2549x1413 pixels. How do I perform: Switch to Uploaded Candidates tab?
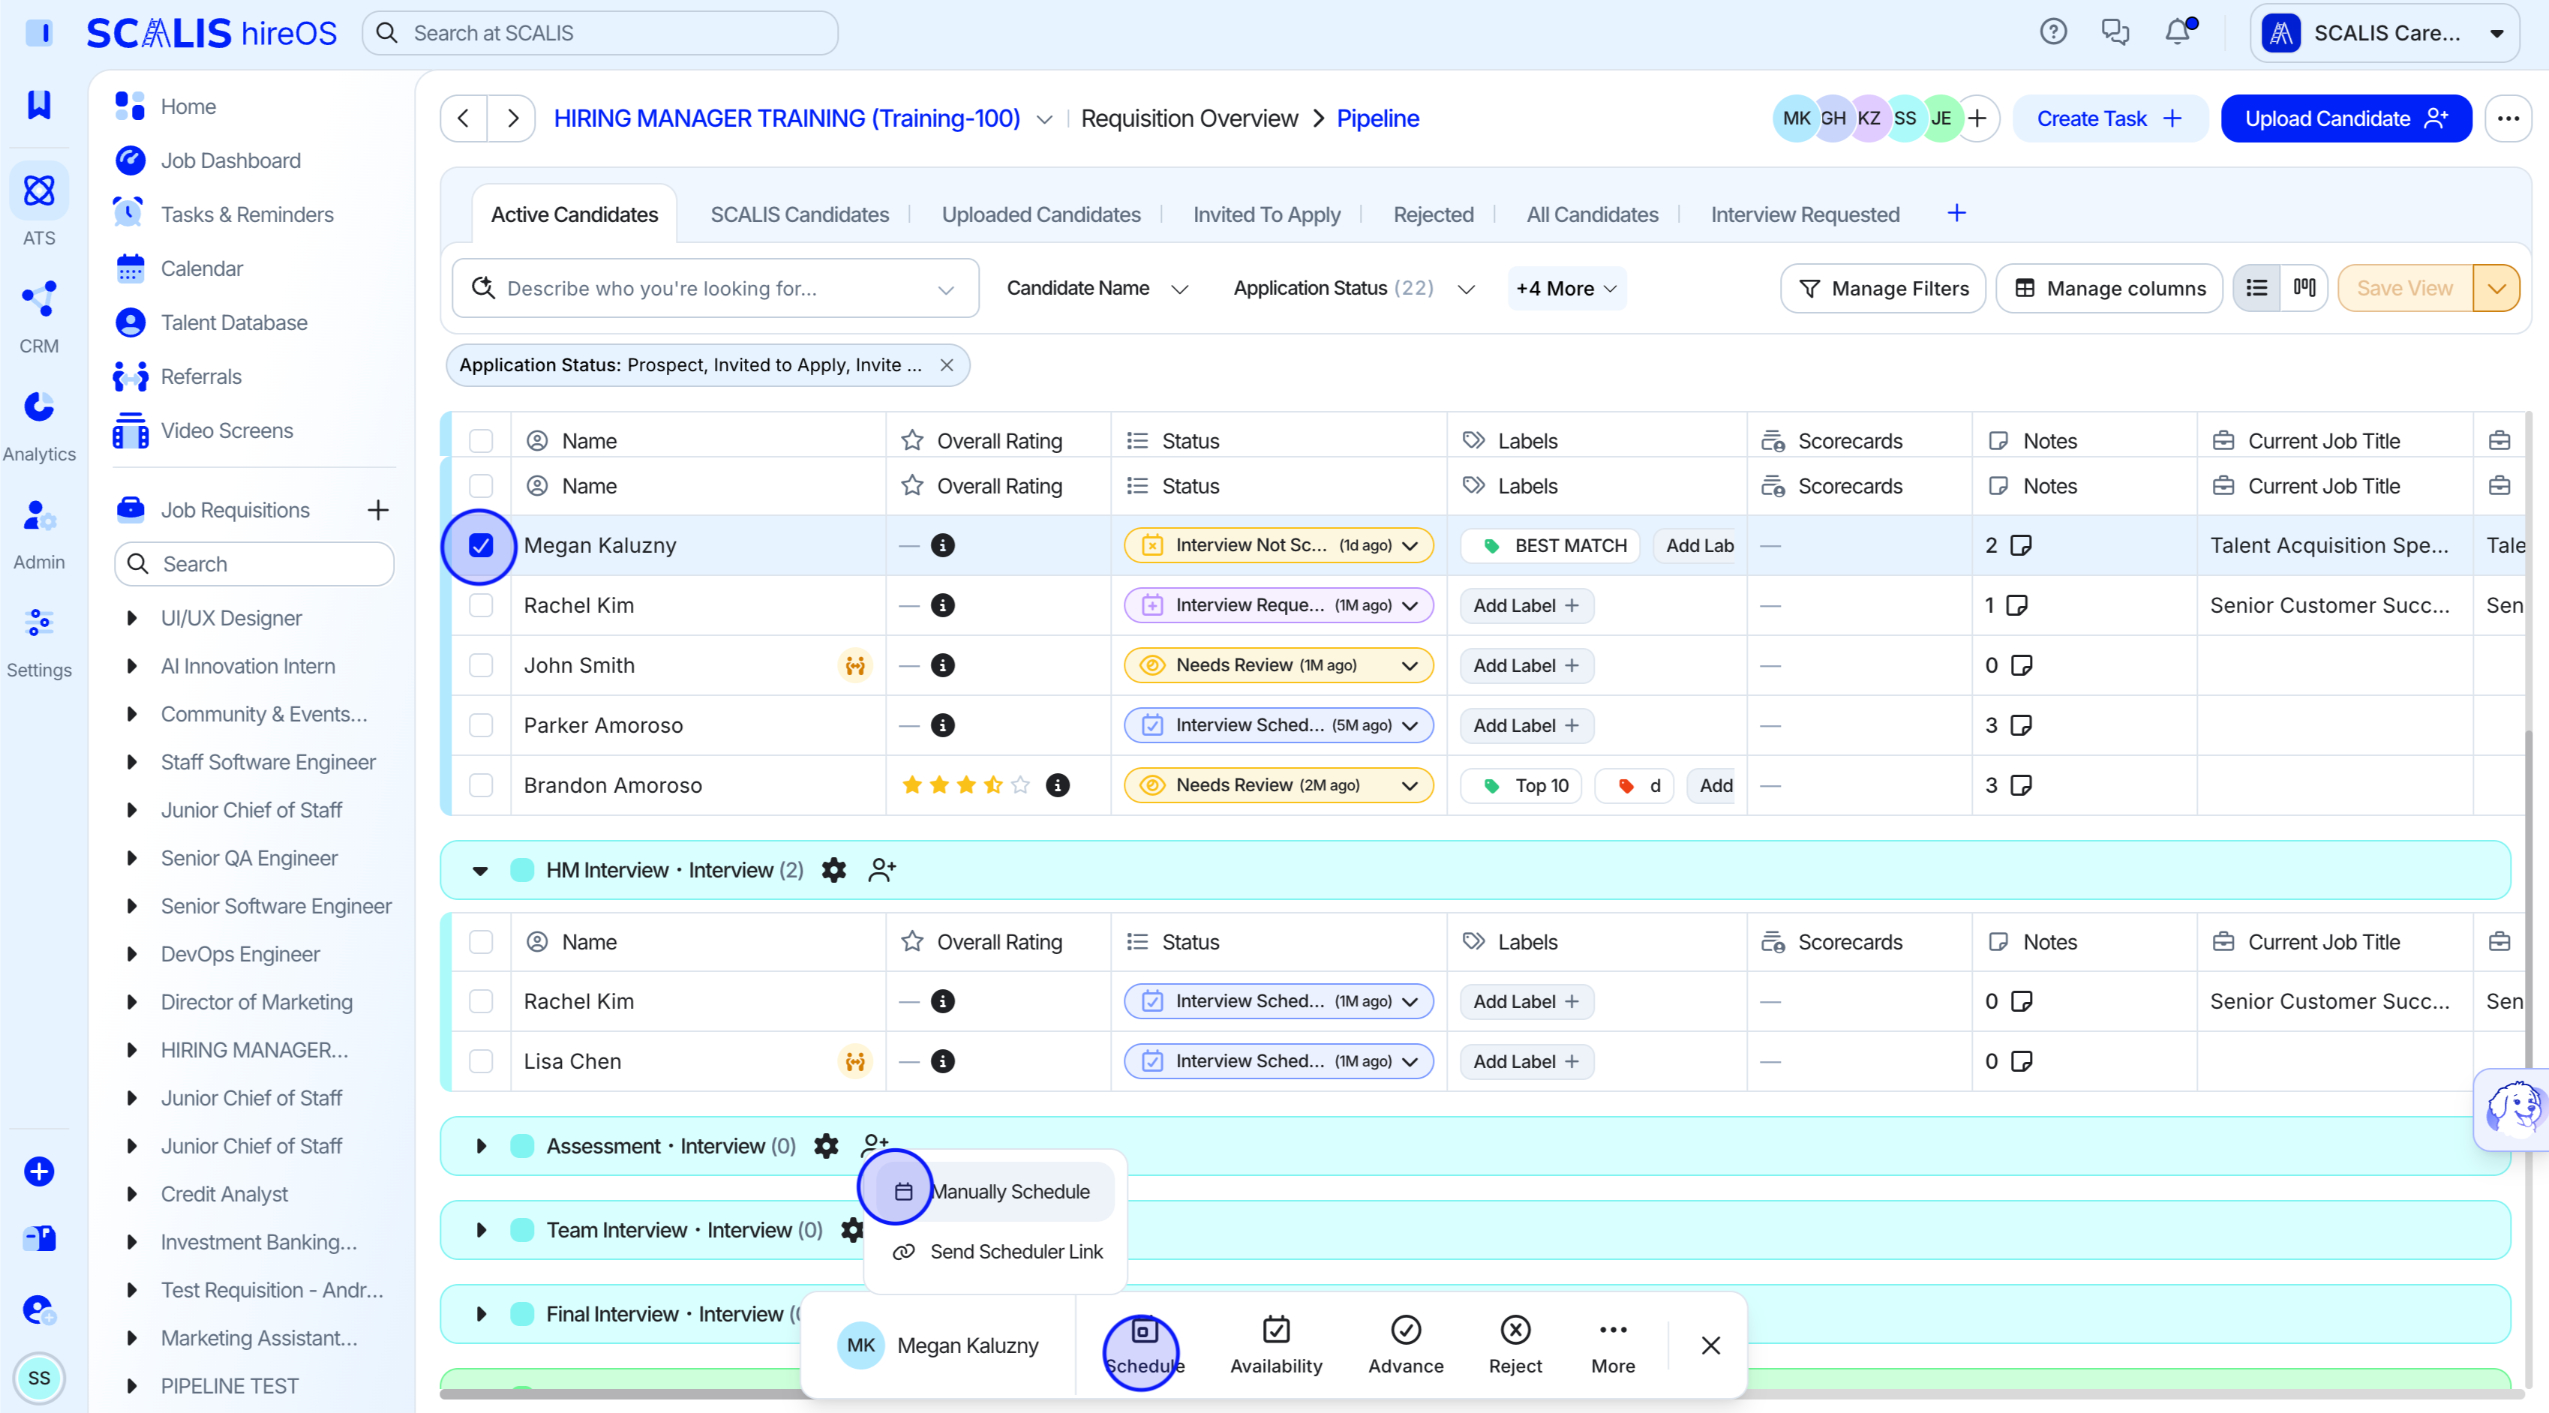point(1040,214)
